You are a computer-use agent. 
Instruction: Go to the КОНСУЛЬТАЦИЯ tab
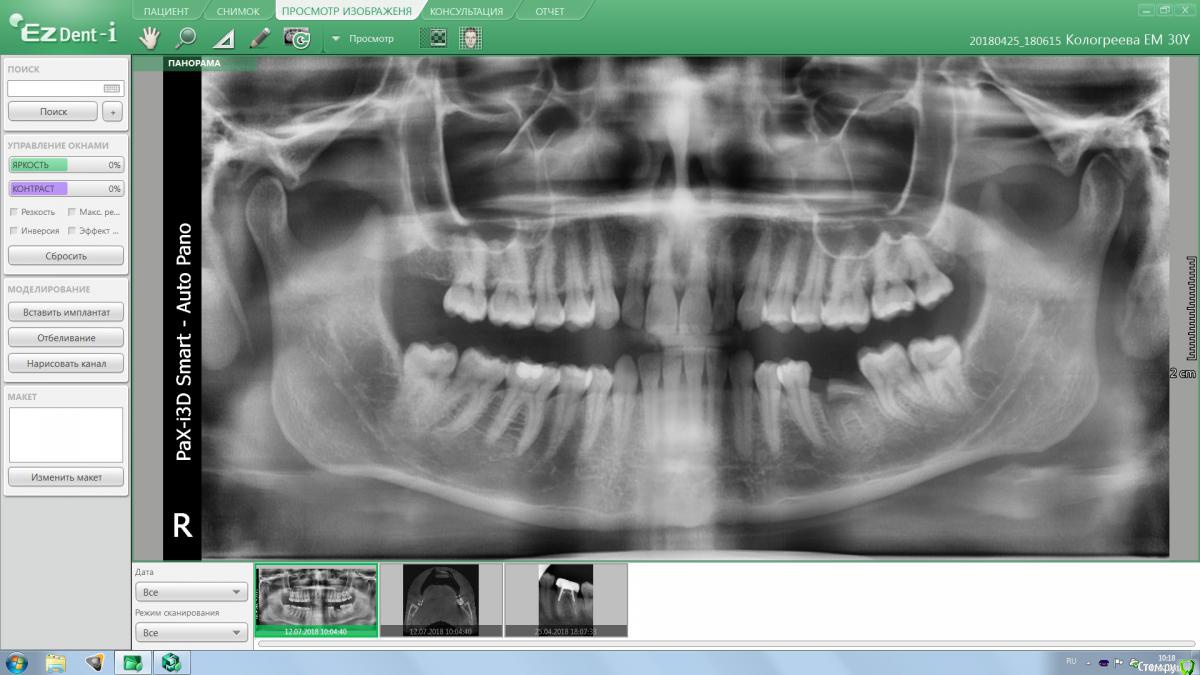click(467, 11)
